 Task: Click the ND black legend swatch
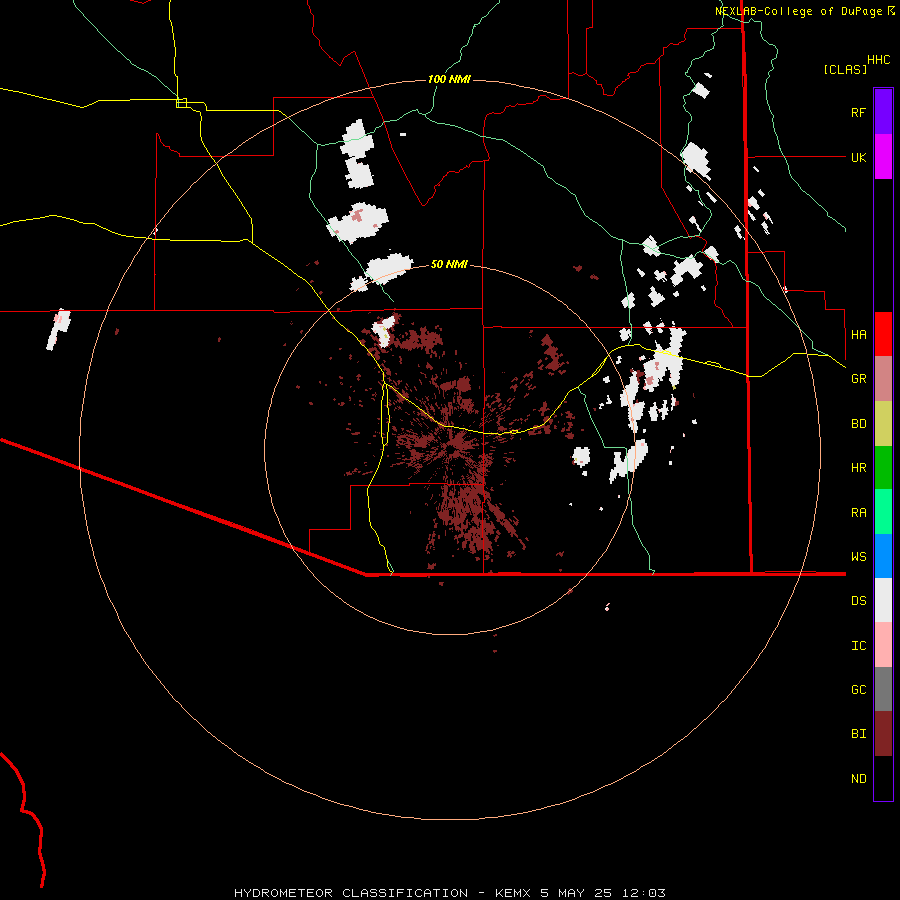coord(883,778)
